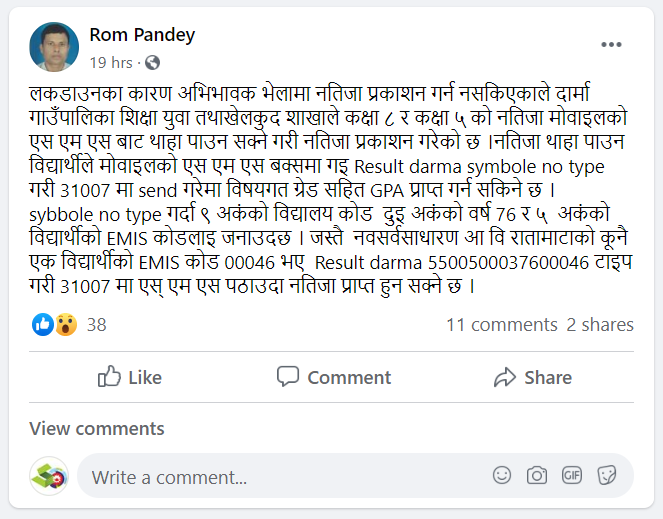
Task: Click the public audience globe icon
Action: 152,62
